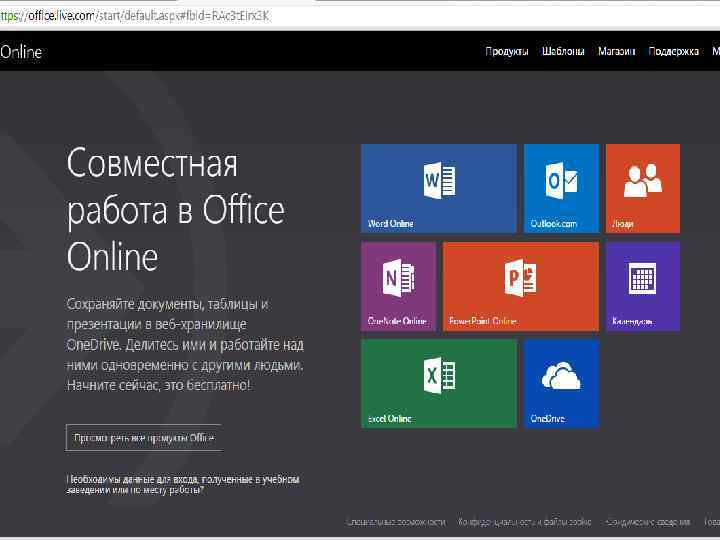Launch the OneNote Online tile

[398, 286]
